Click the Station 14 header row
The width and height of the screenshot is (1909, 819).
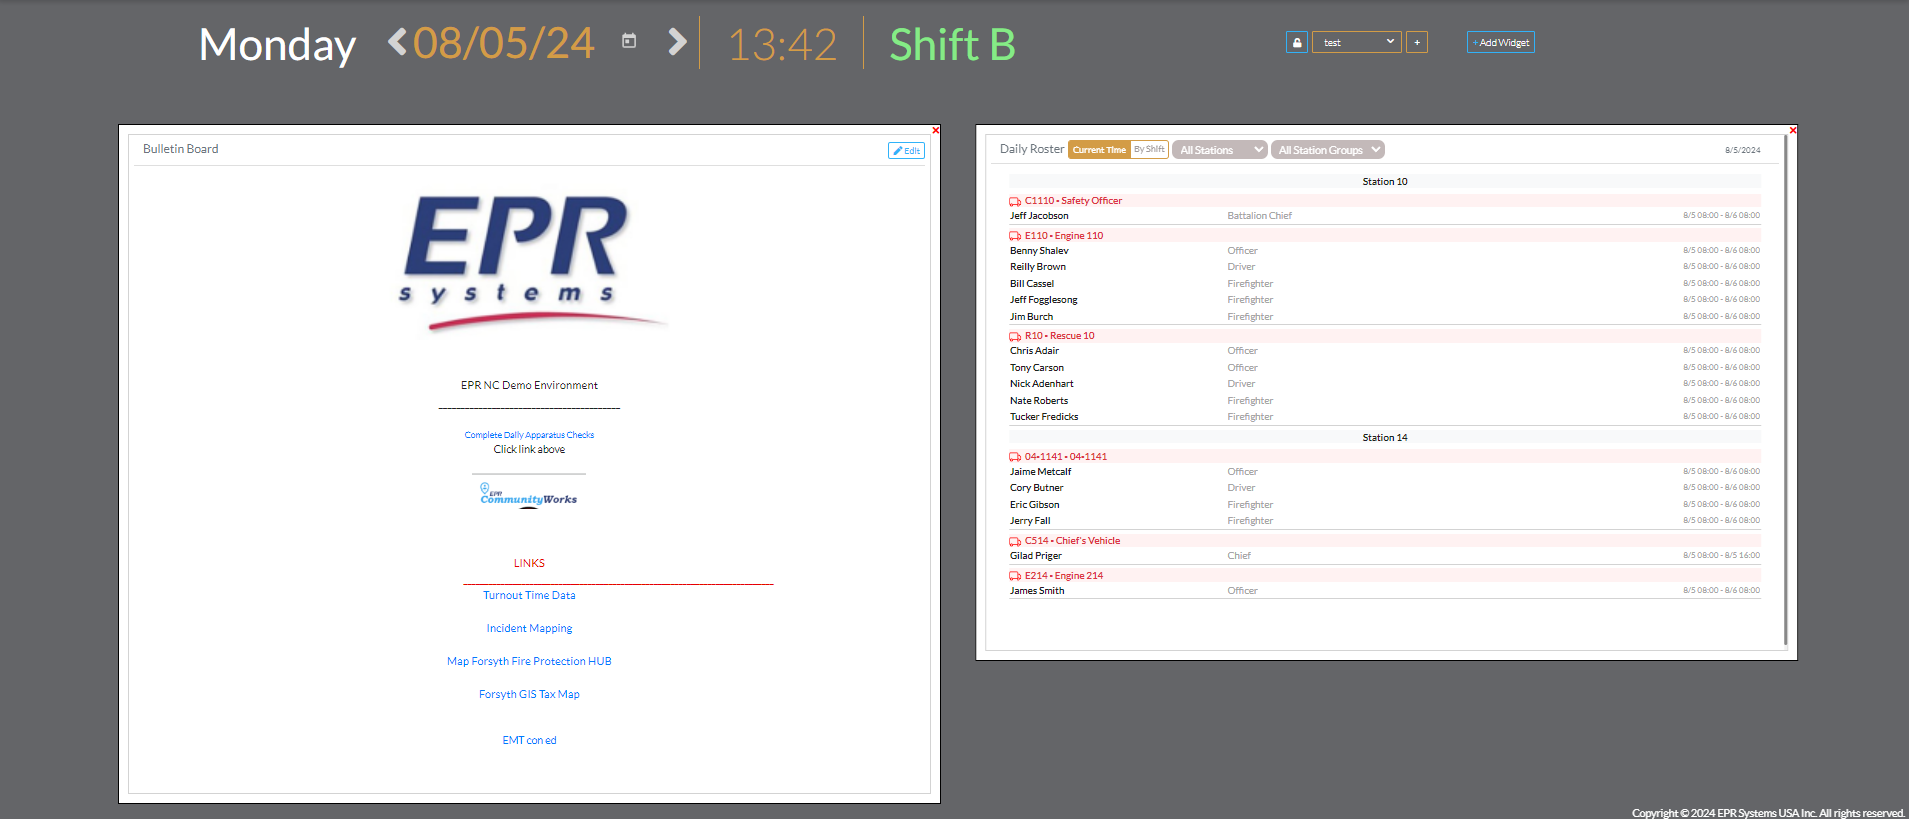[x=1385, y=438]
